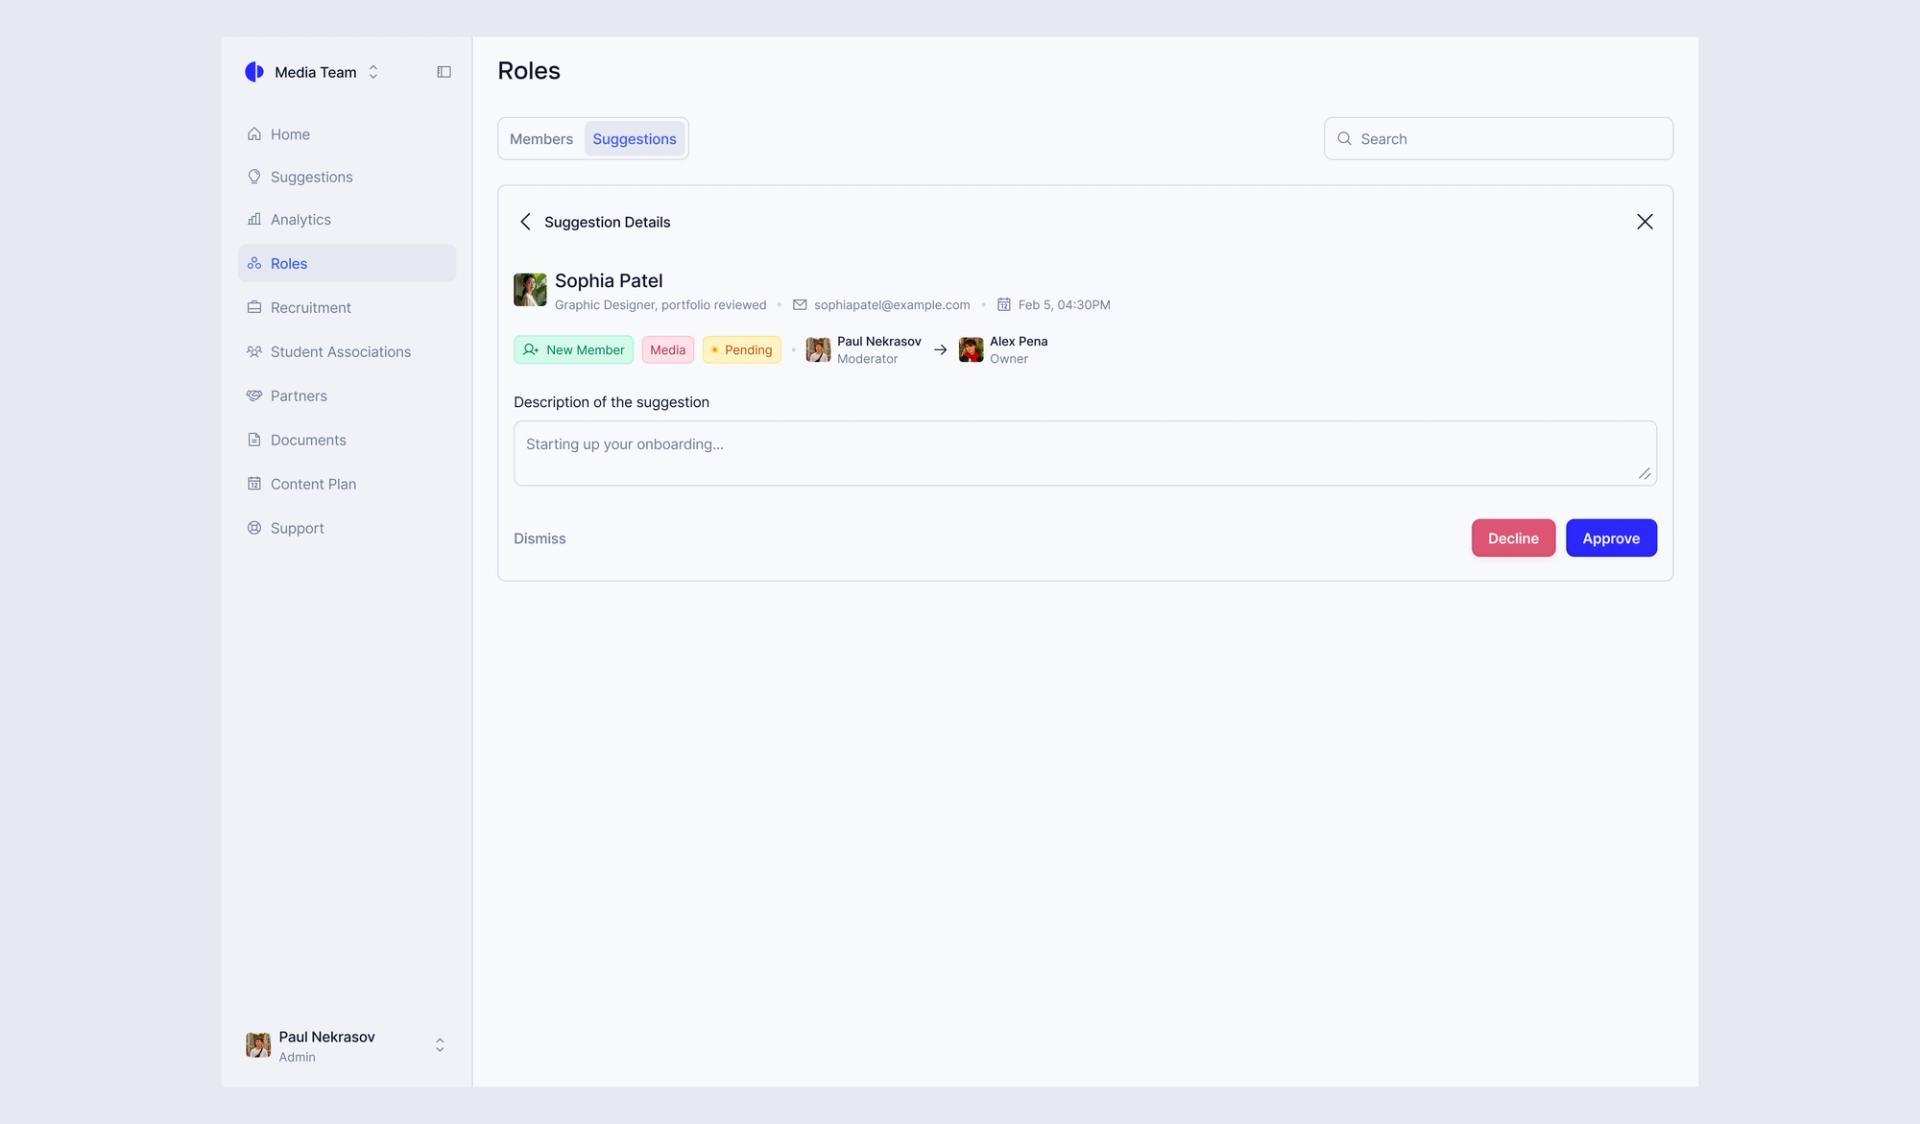Click the Feb 5, 04:30PM date text
Viewport: 1920px width, 1124px height.
tap(1063, 305)
